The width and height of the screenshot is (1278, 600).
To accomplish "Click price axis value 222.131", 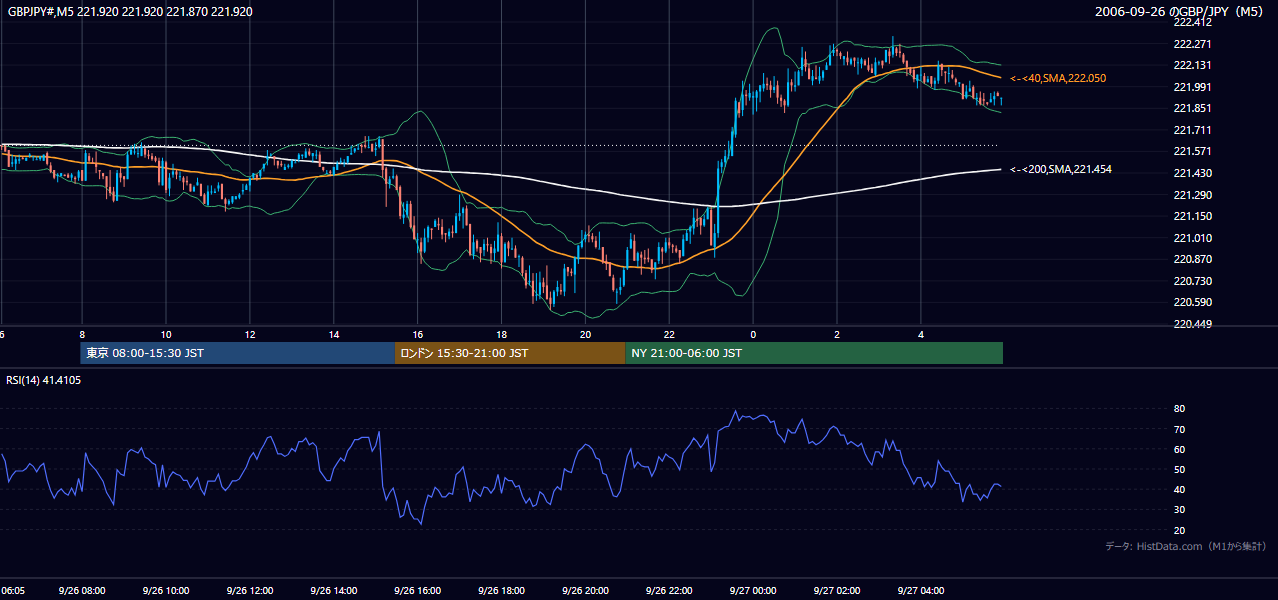I will pyautogui.click(x=1193, y=65).
